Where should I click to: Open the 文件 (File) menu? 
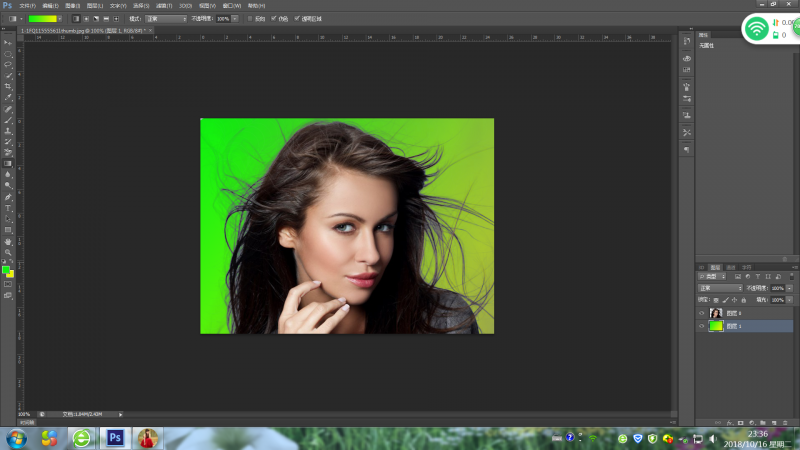click(27, 5)
